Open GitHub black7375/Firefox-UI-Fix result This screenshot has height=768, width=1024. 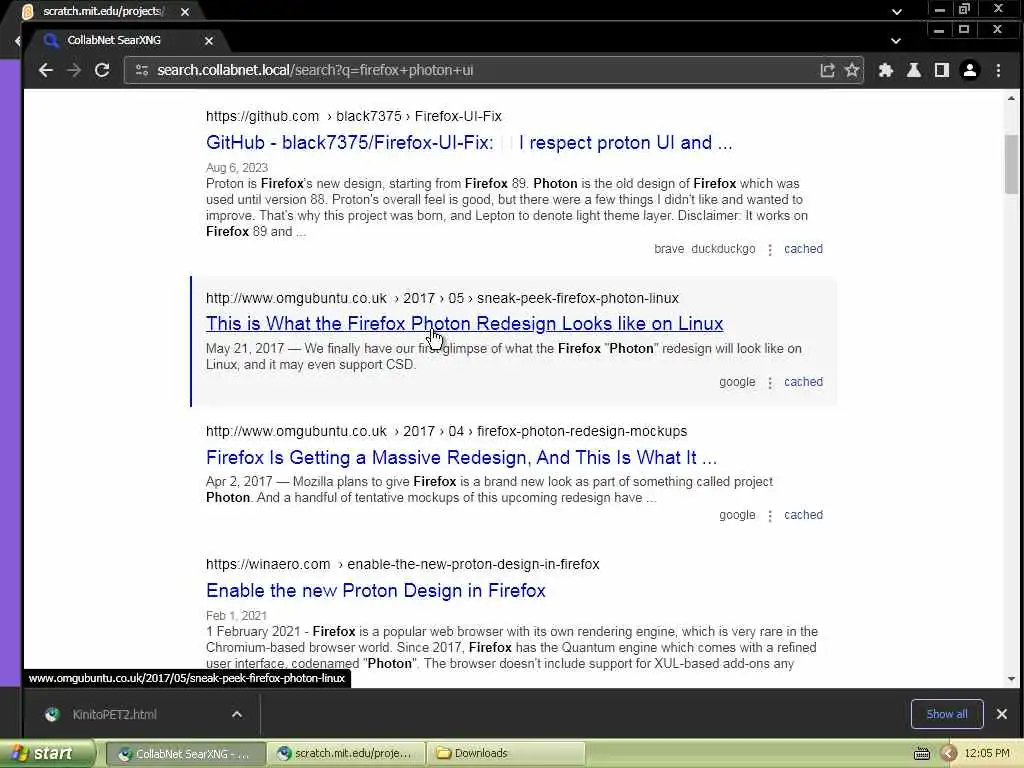point(469,142)
